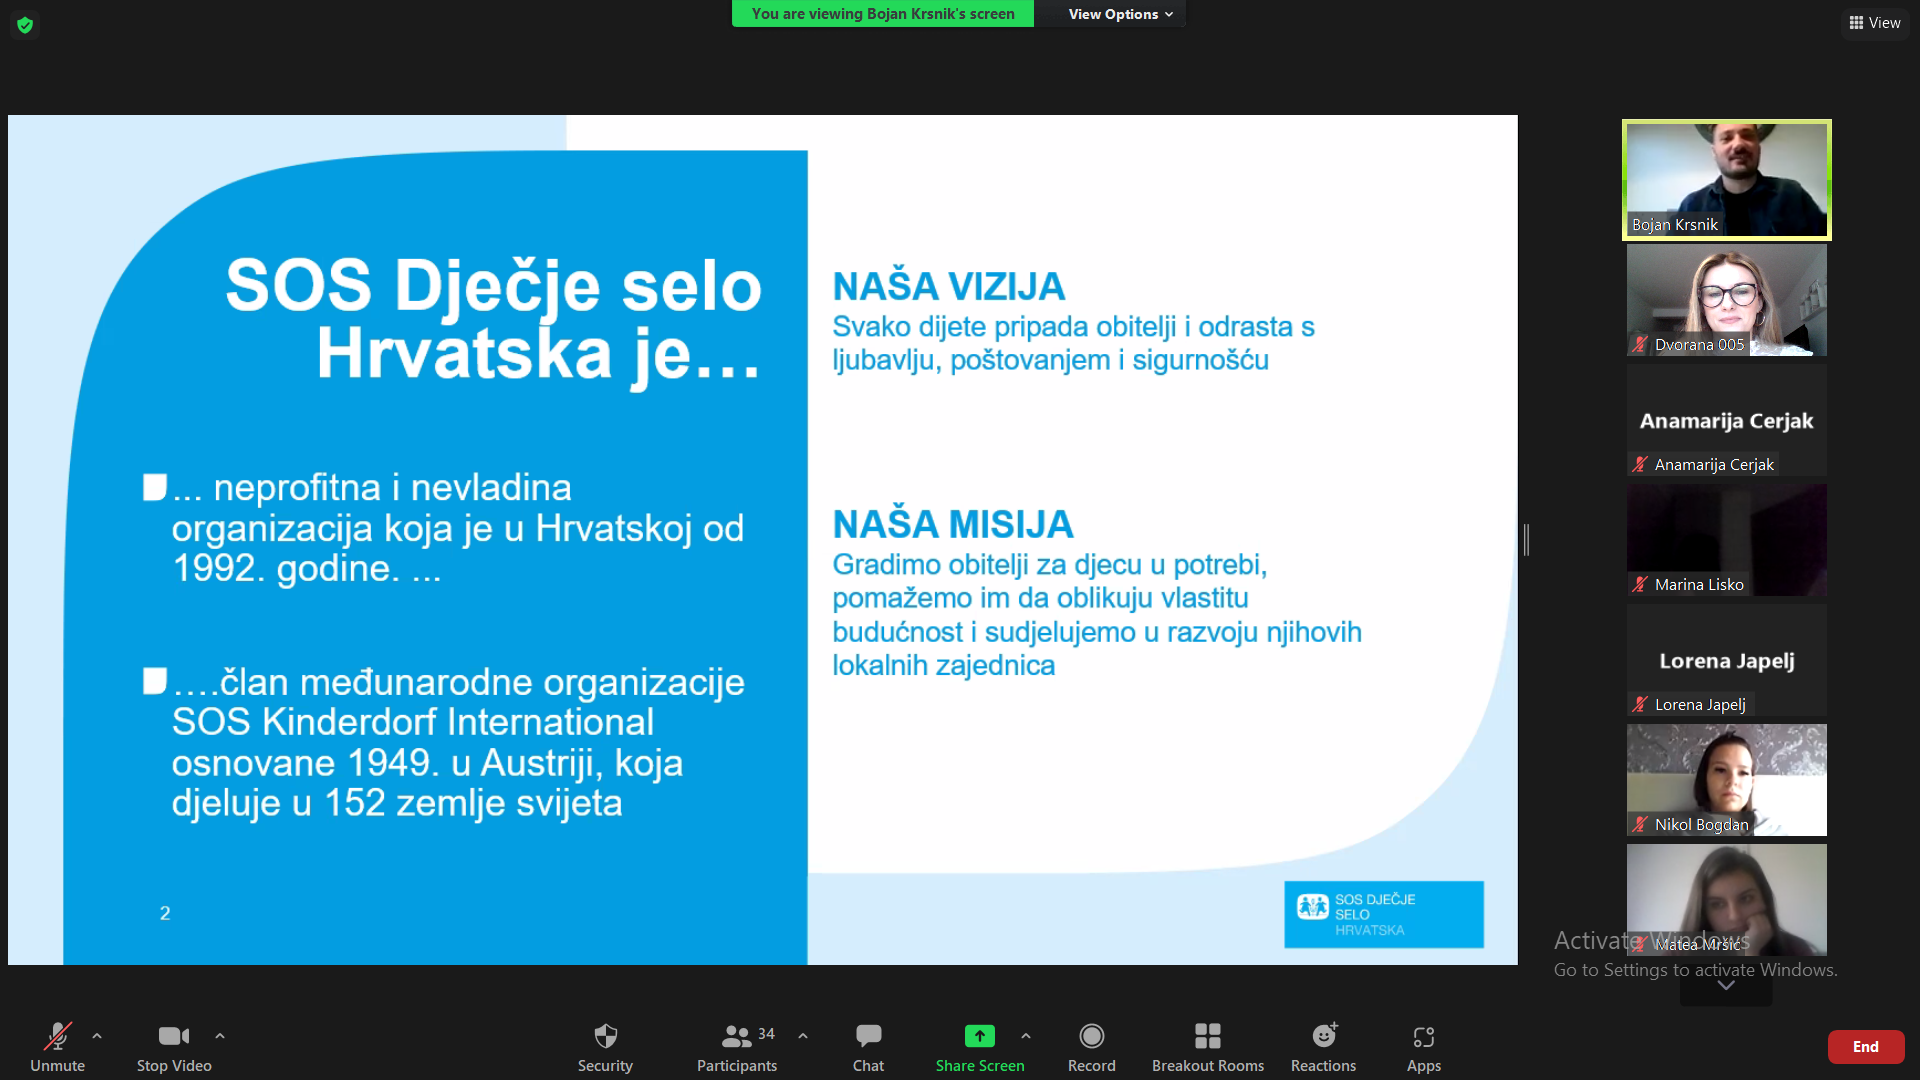1920x1080 pixels.
Task: Open the Chat panel
Action: coord(868,1046)
